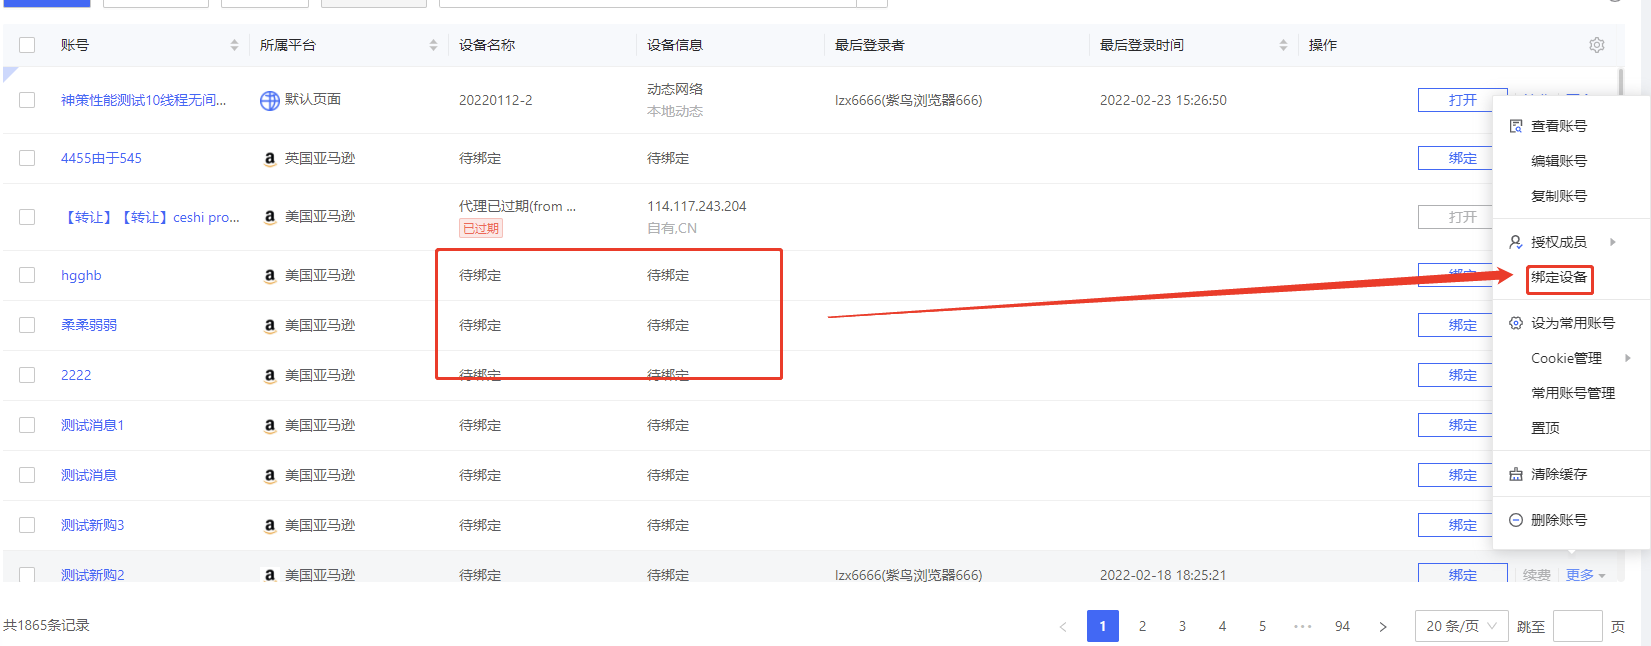Click the 查看账号 document icon
1651x646 pixels.
[1516, 126]
